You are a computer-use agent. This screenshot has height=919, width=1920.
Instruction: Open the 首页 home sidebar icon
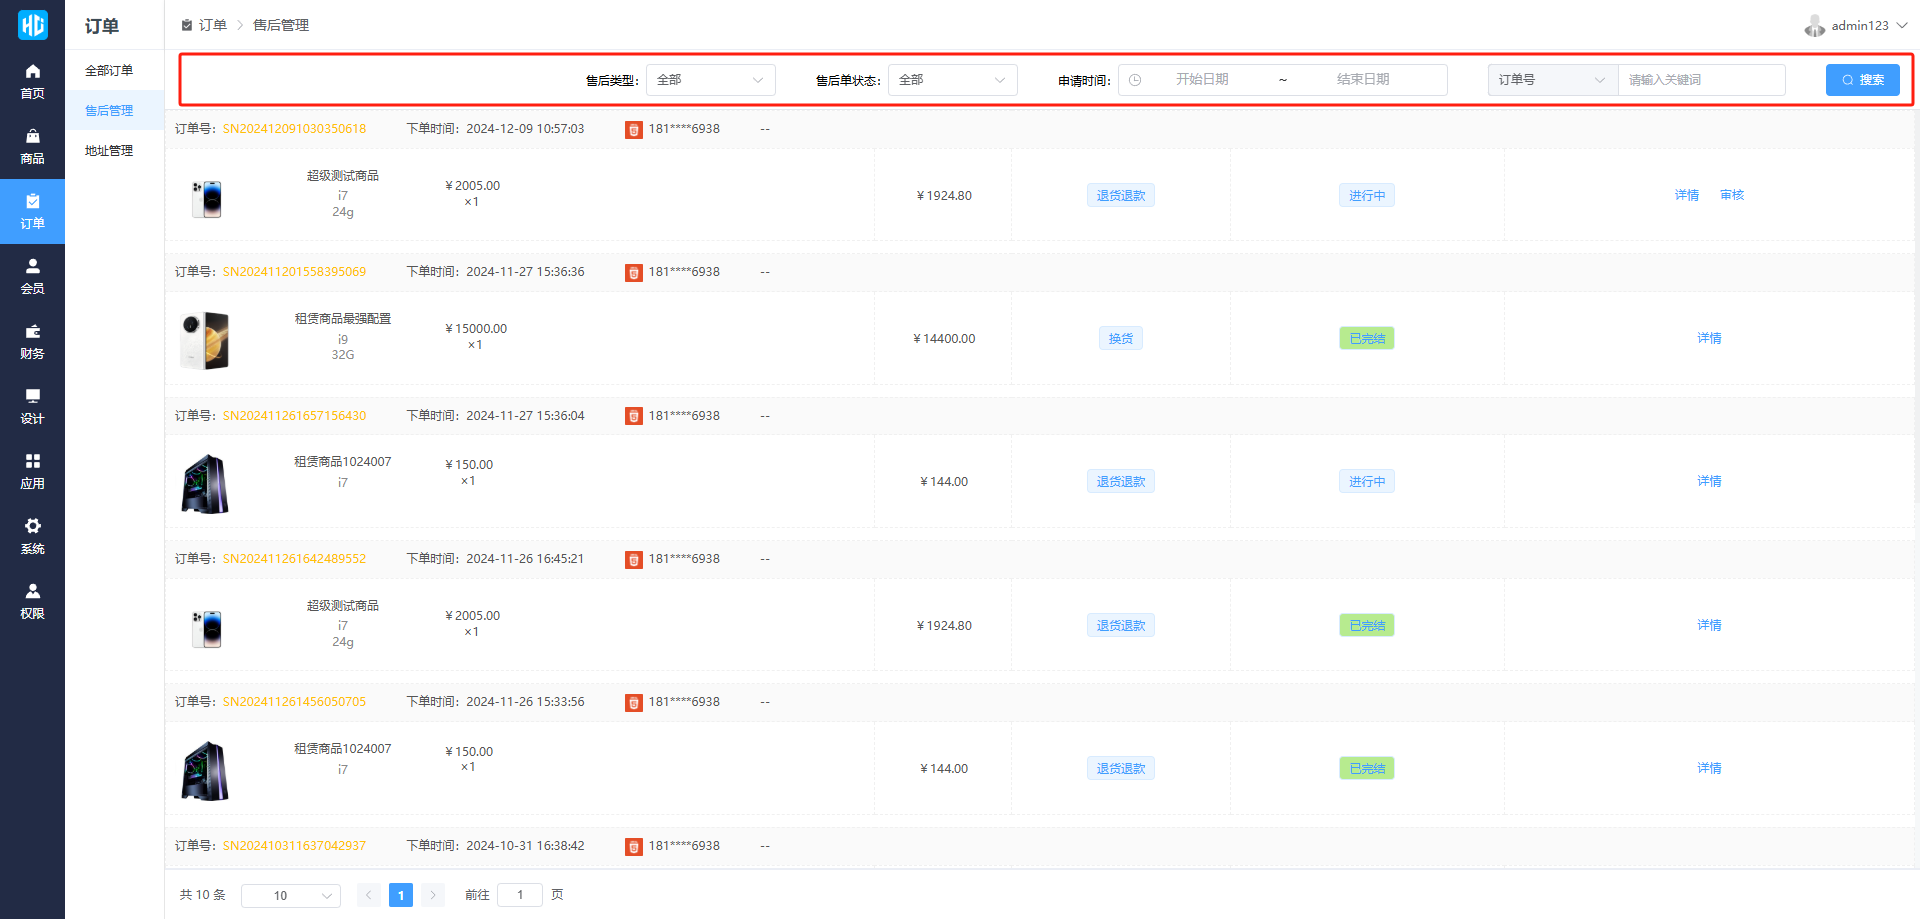click(32, 81)
